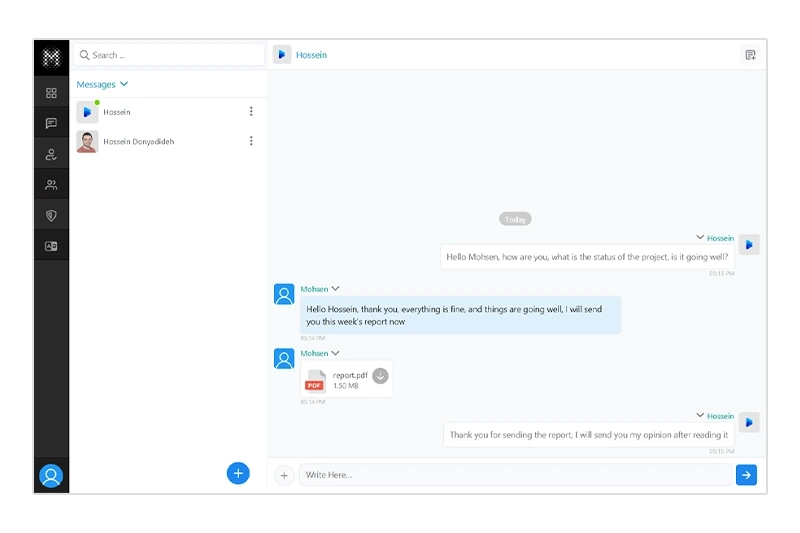Open options menu for Hossein Donyadideh

click(251, 142)
